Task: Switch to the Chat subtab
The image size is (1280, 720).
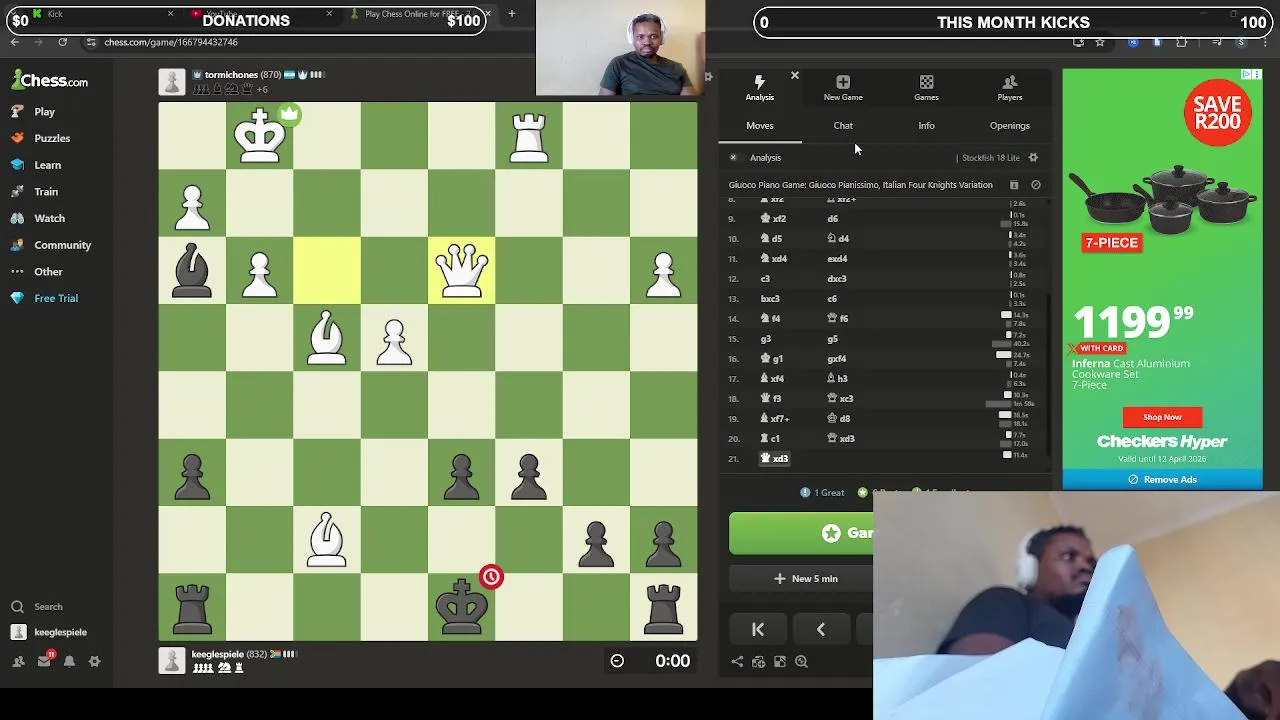Action: 843,126
